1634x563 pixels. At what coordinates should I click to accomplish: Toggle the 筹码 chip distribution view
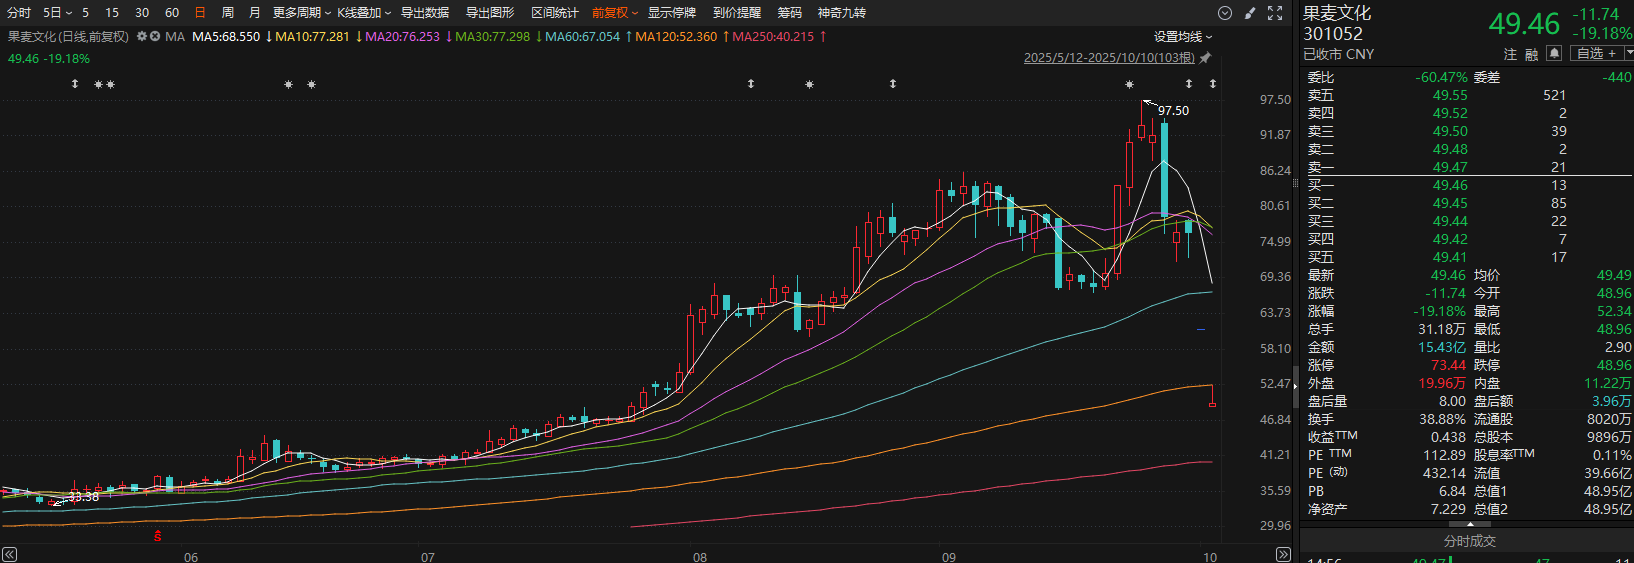click(790, 13)
